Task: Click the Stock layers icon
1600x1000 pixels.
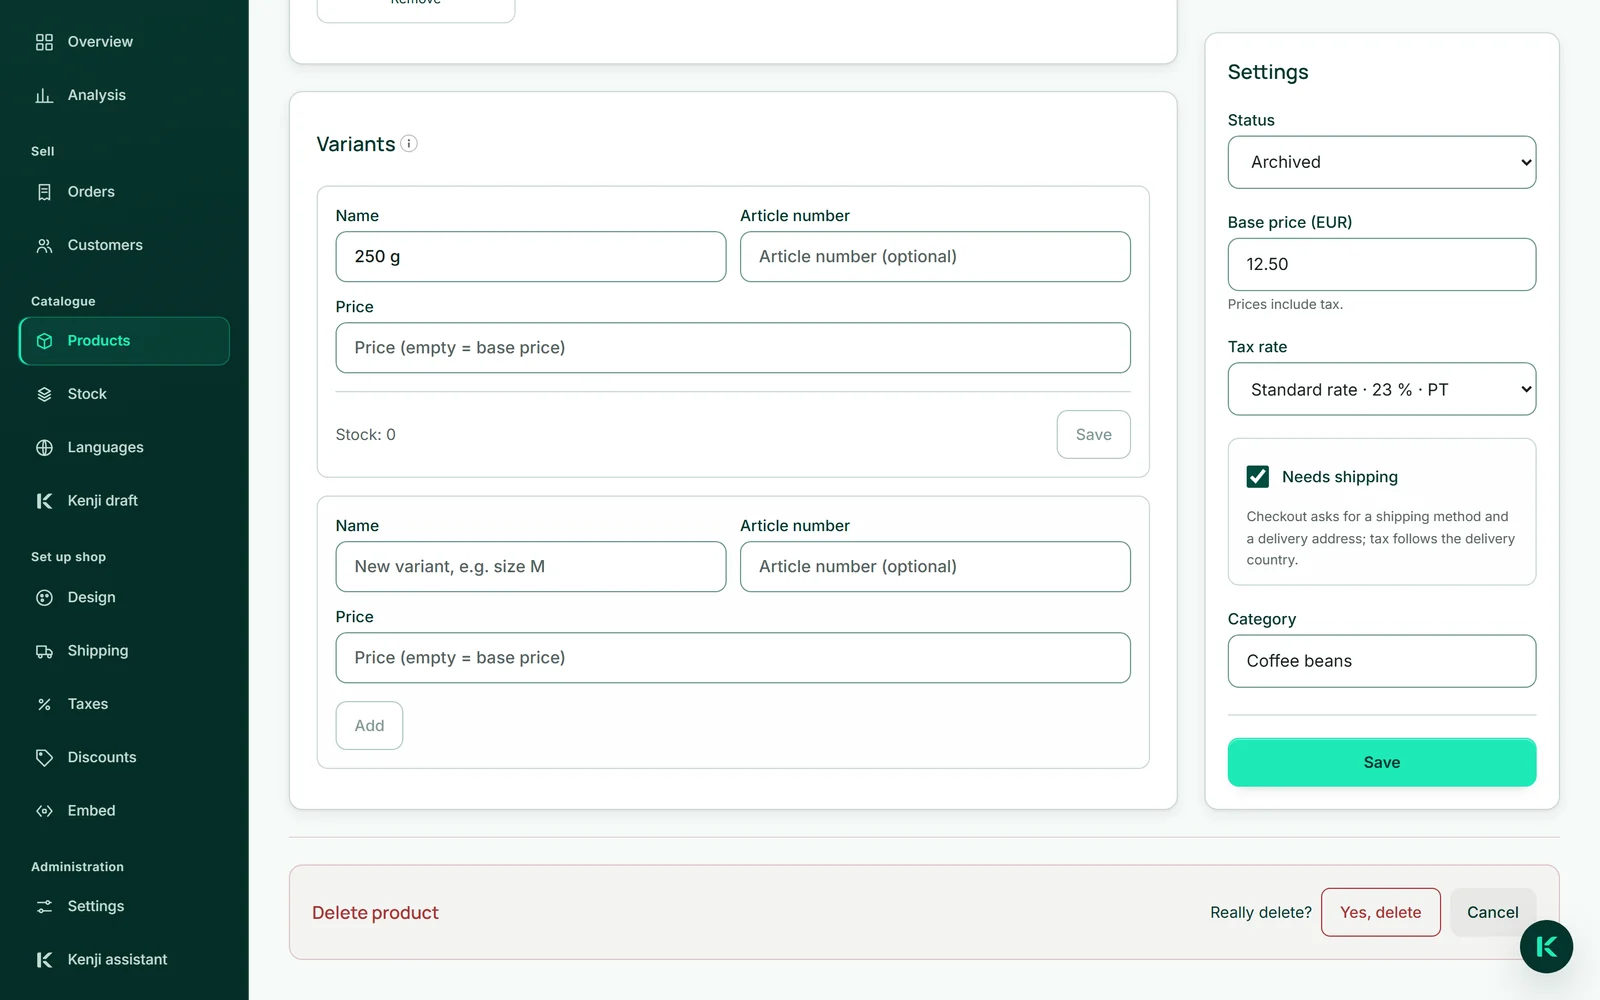Action: [44, 394]
